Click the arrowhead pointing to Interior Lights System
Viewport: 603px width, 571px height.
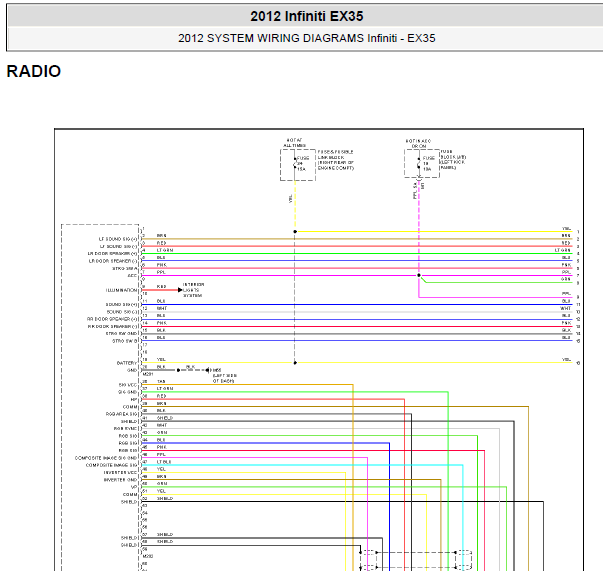(x=180, y=290)
